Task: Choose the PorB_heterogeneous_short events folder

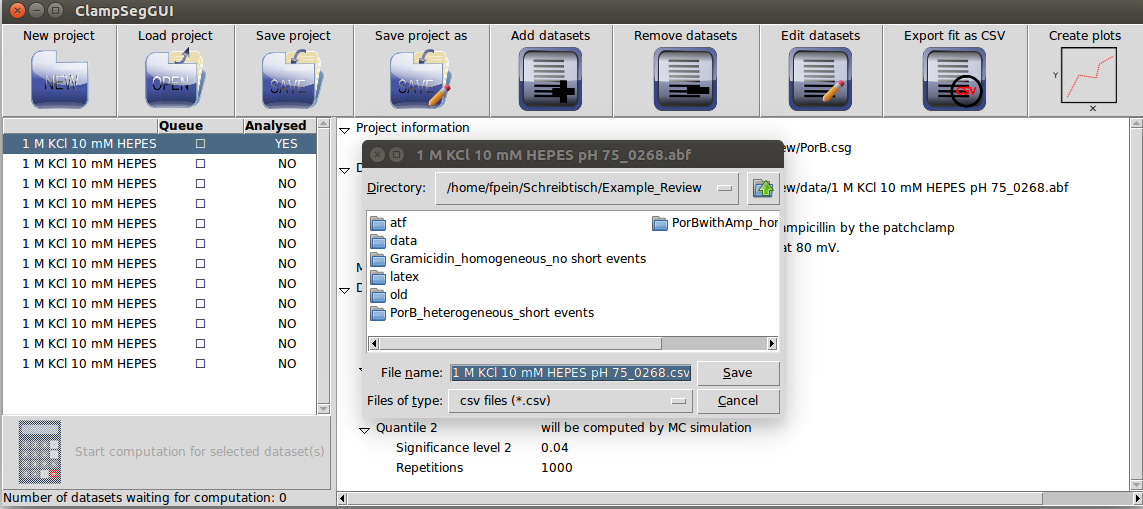Action: pos(482,313)
